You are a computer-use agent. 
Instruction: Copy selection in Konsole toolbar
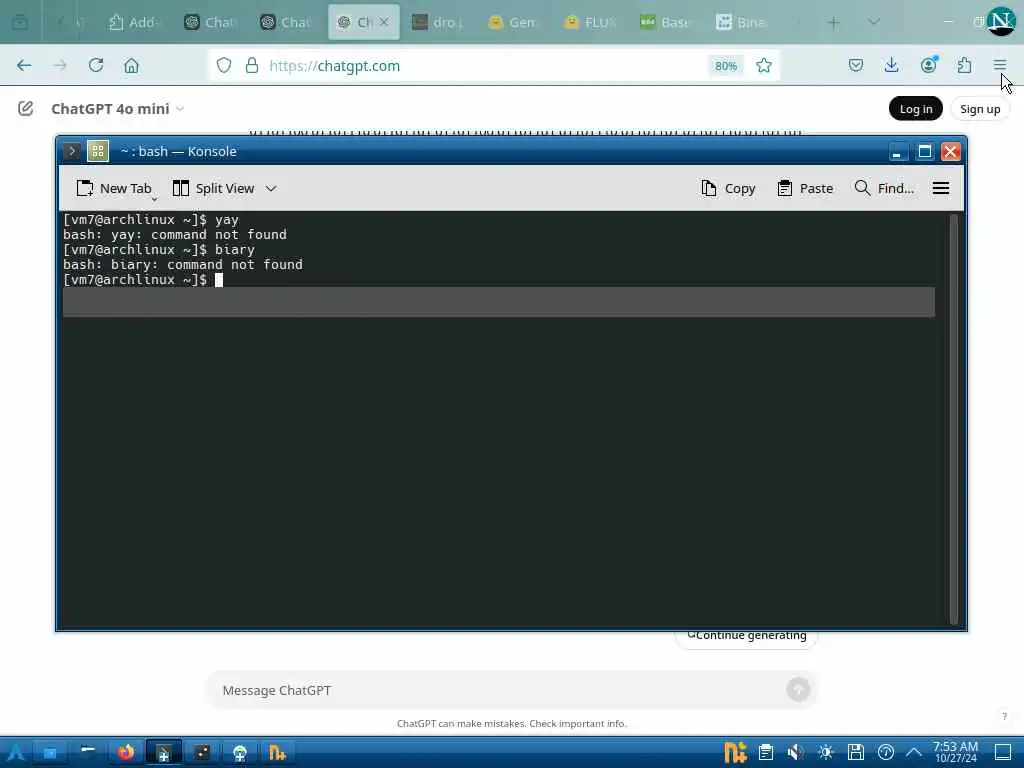pos(728,188)
